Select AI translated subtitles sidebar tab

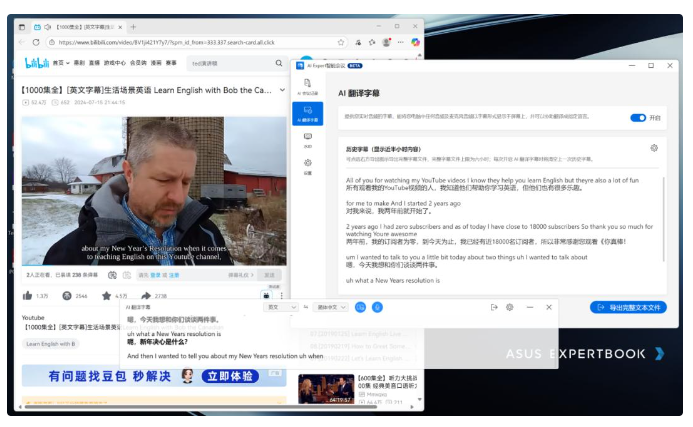click(308, 114)
